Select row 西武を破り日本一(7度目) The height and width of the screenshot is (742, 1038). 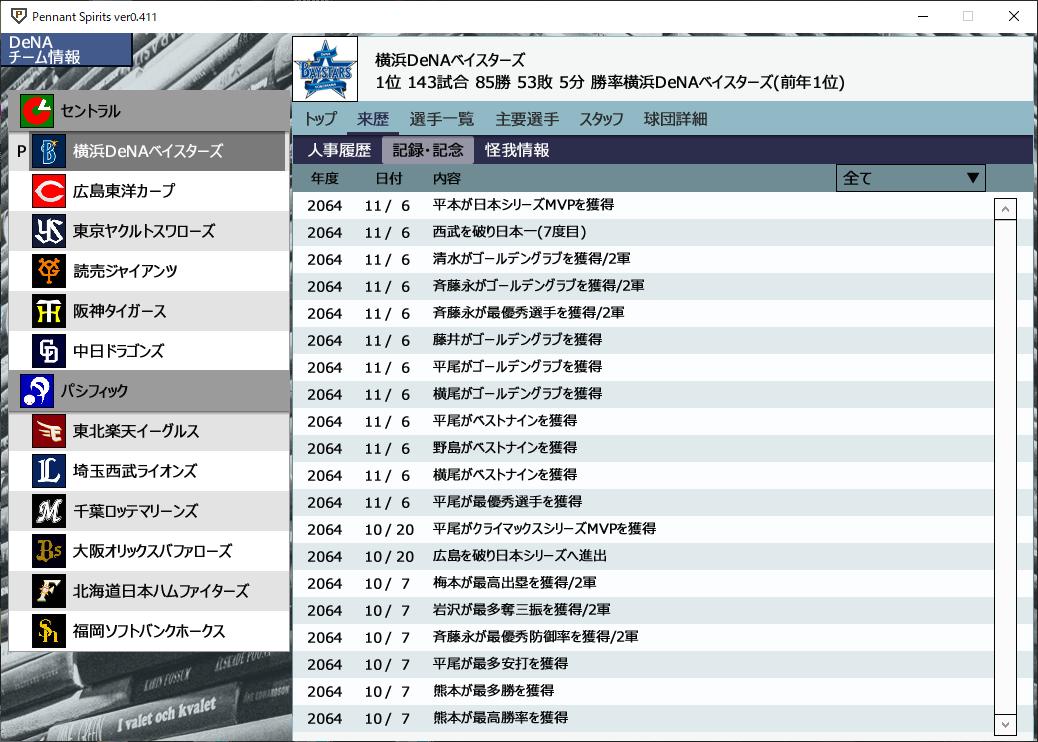[642, 232]
